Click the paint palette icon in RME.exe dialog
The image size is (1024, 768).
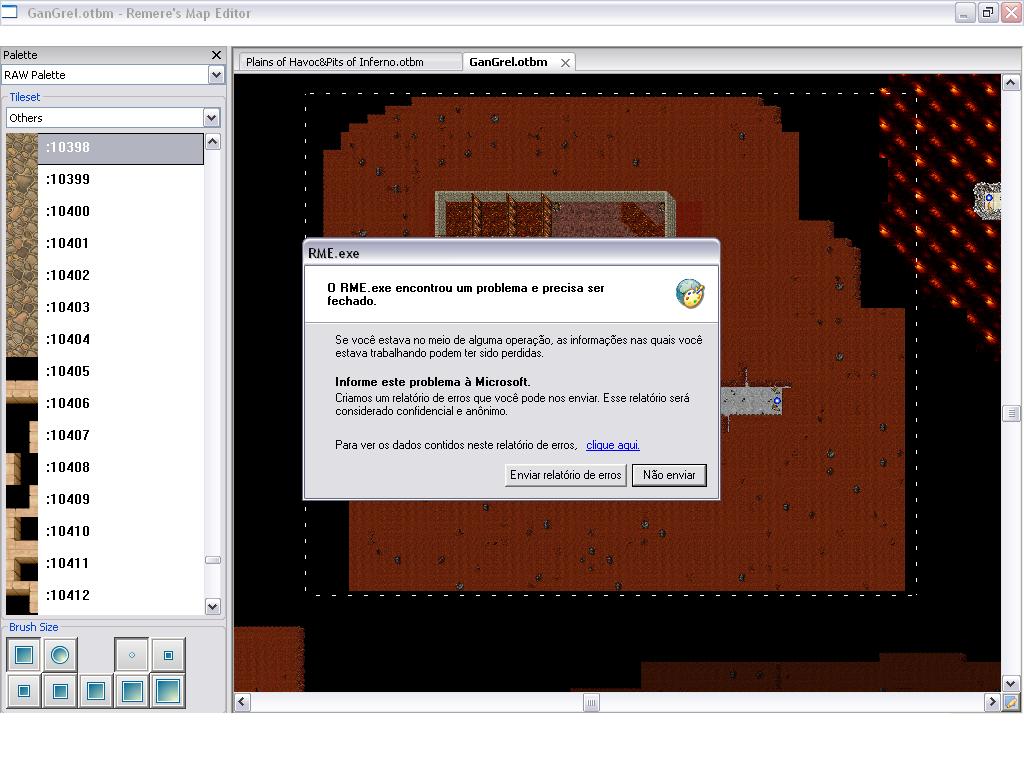[x=690, y=293]
